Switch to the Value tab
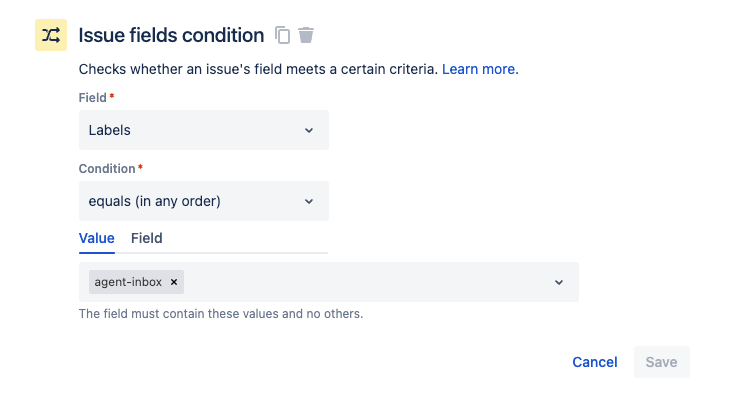The image size is (747, 399). [x=97, y=238]
